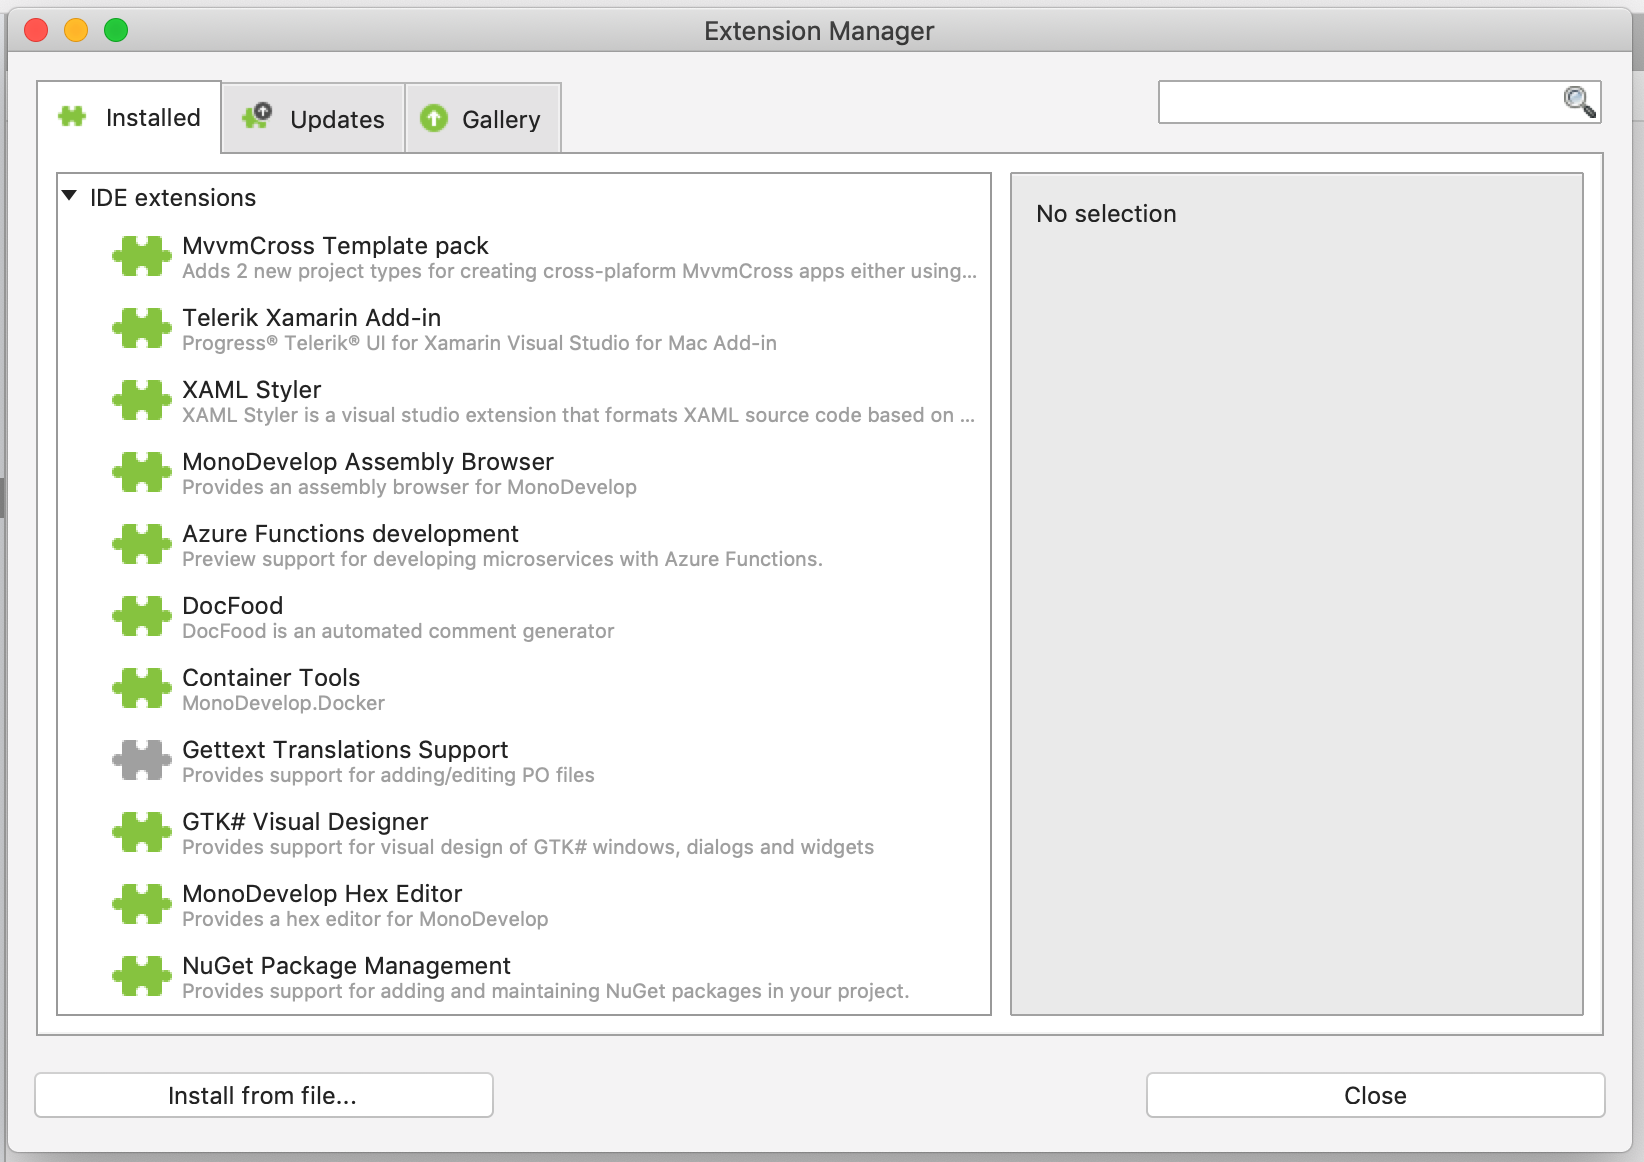Click the GTK# windows, dialogs and widgets description
Viewport: 1644px width, 1162px height.
point(528,847)
